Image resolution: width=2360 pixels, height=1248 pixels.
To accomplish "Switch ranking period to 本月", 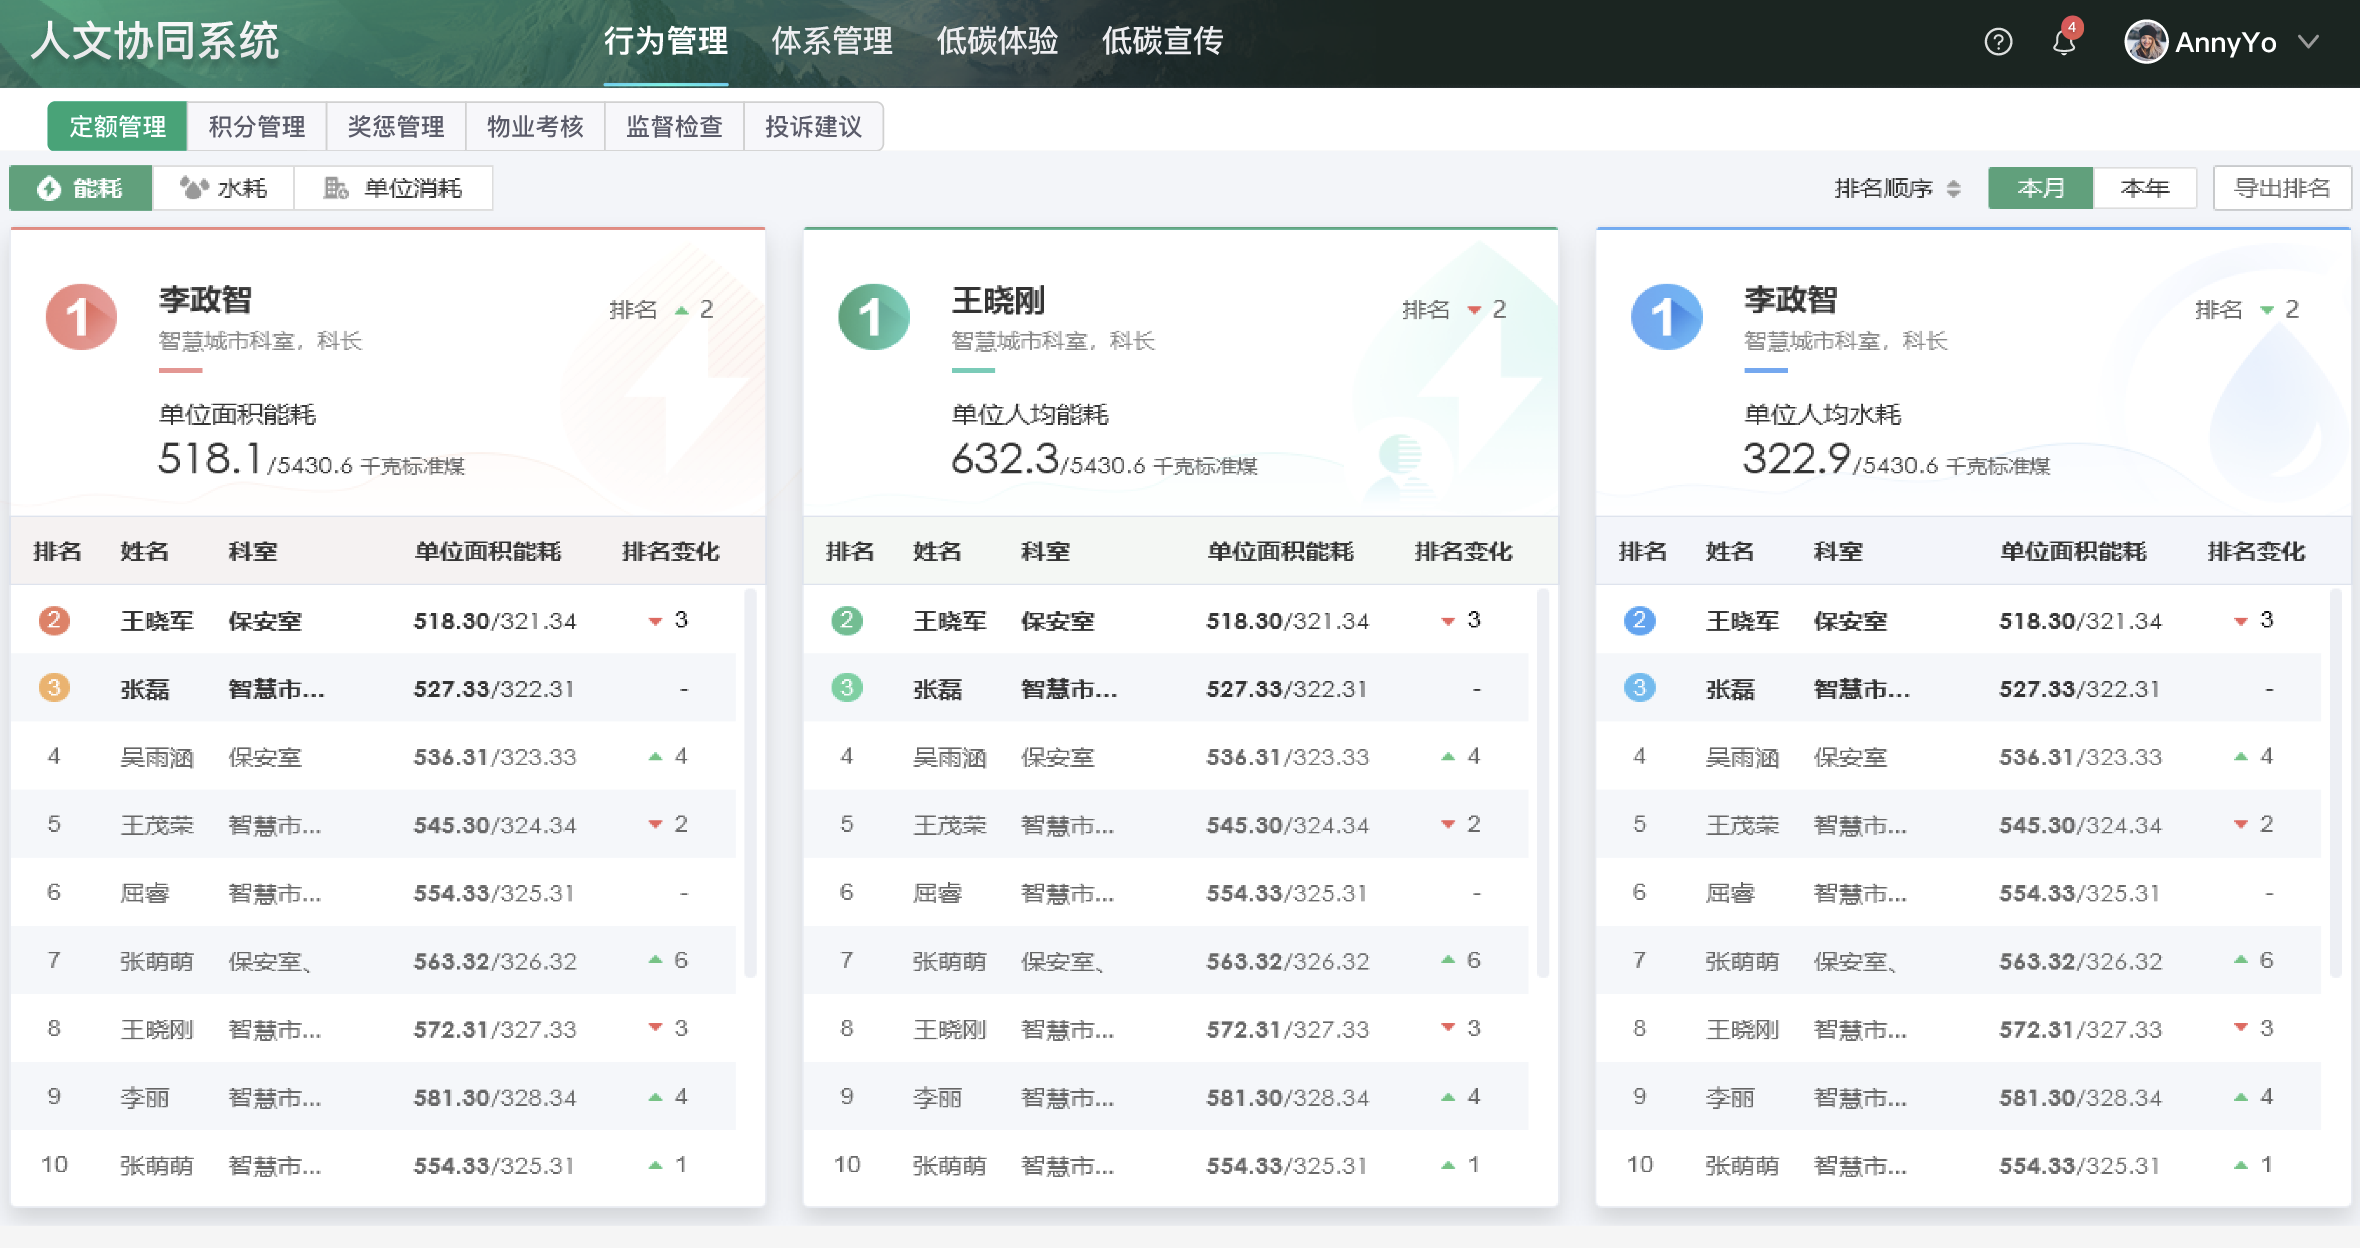I will click(x=2039, y=188).
